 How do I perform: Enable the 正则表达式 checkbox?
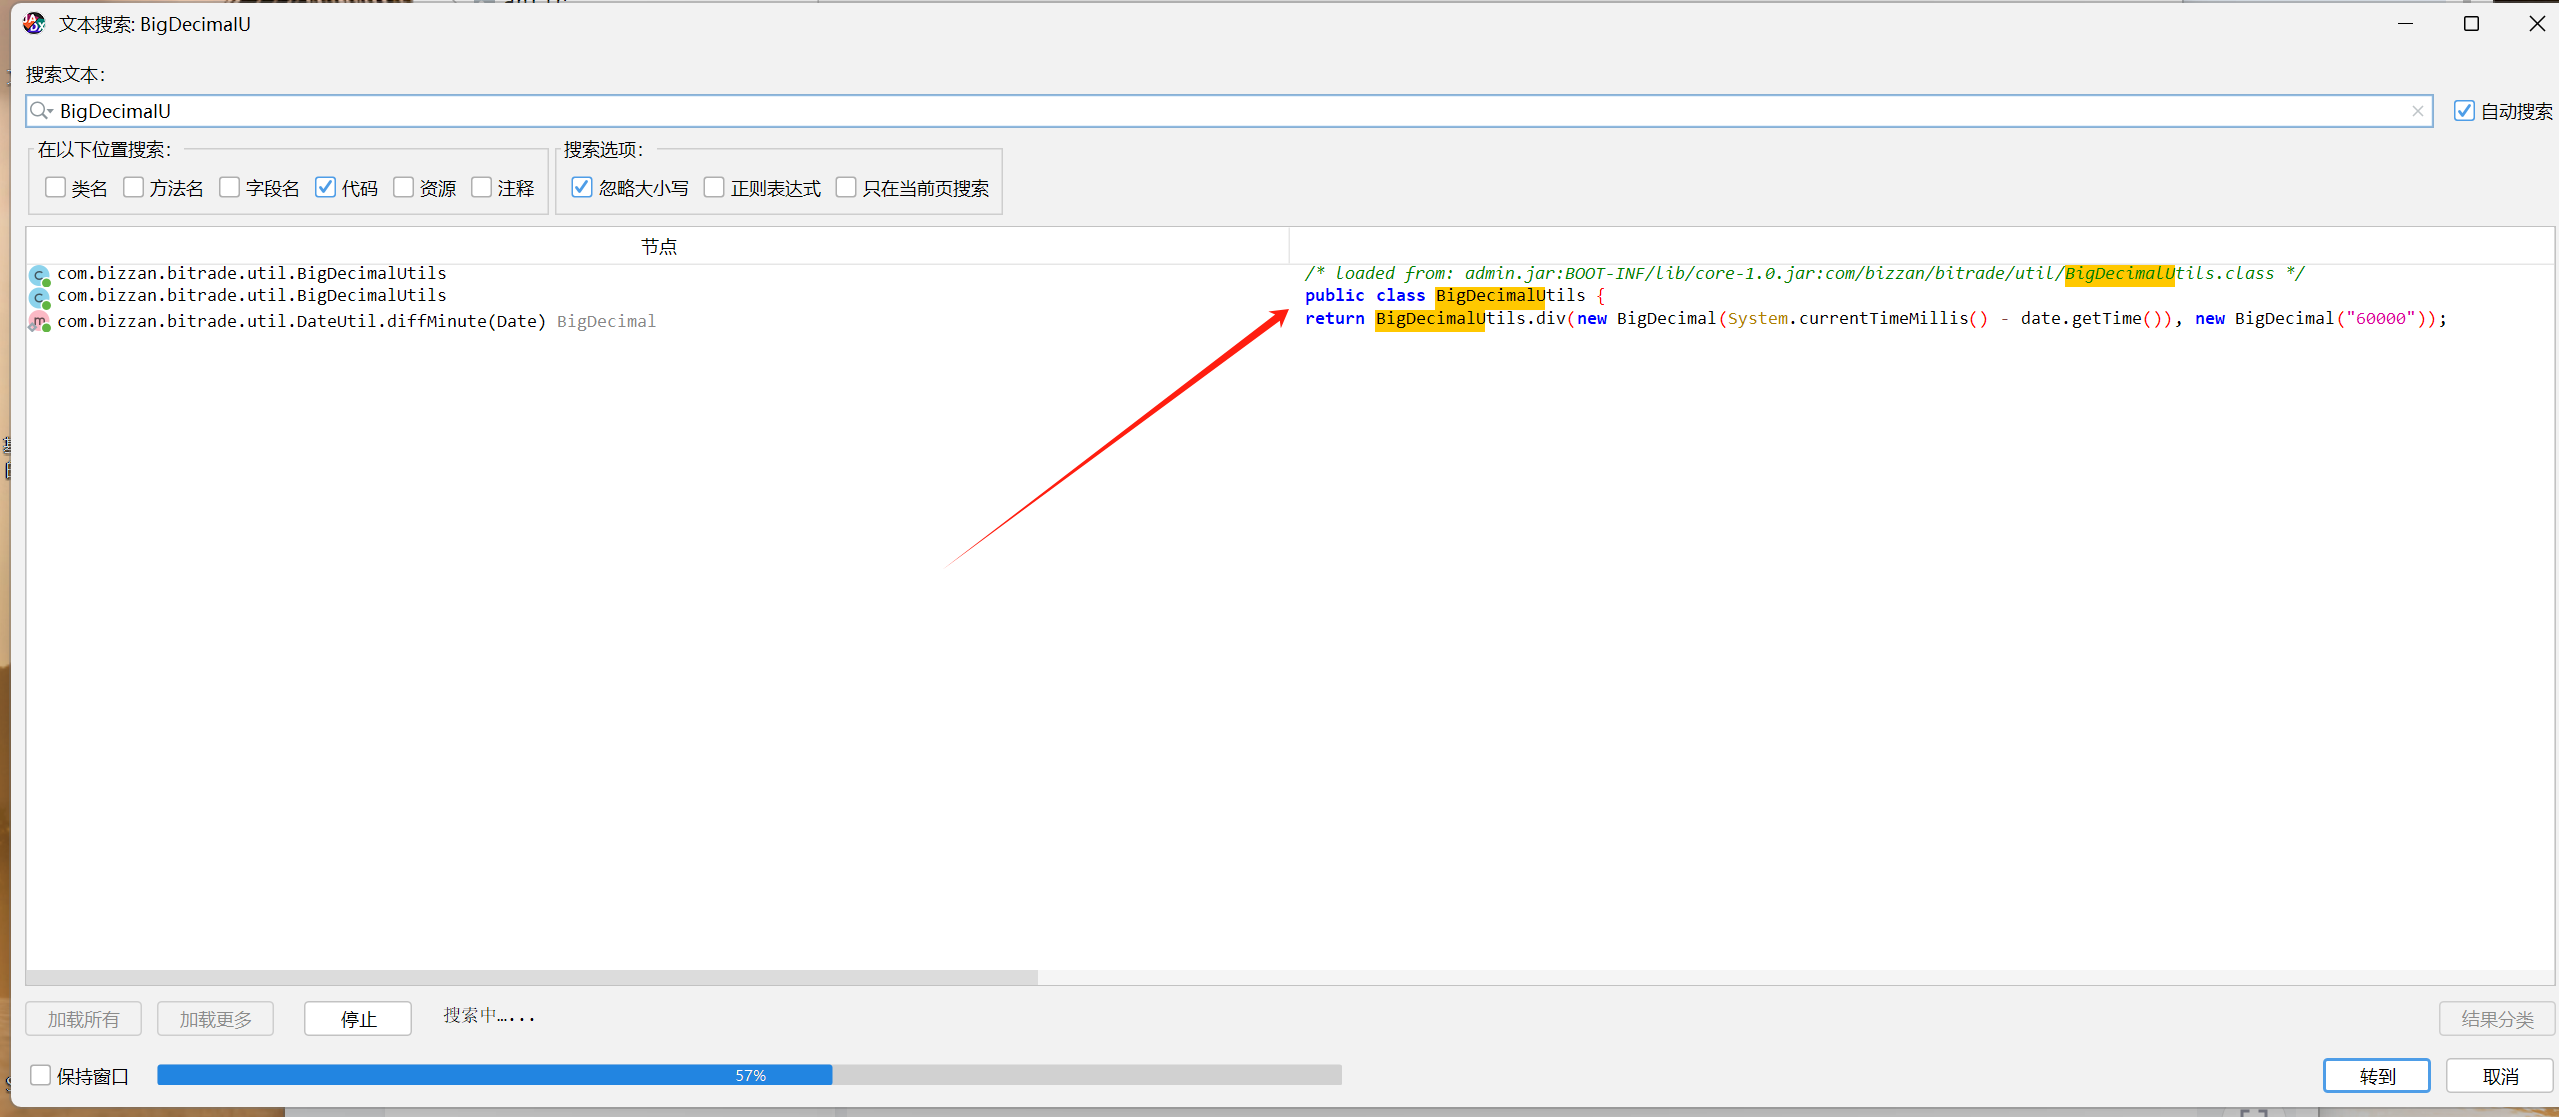coord(714,188)
